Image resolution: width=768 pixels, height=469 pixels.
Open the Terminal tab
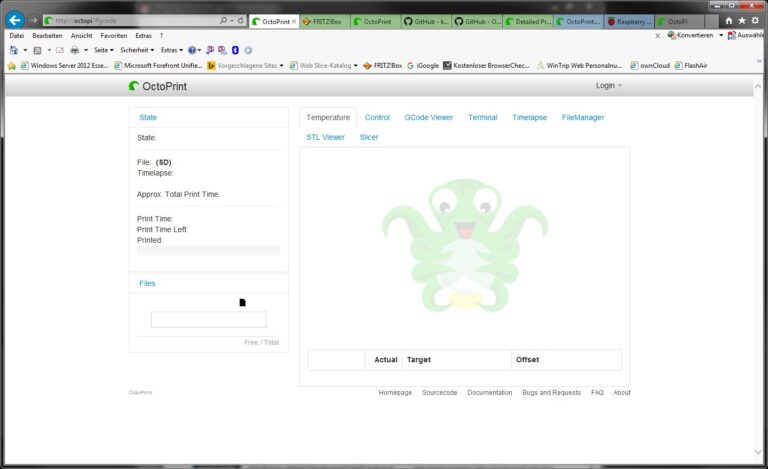point(482,117)
